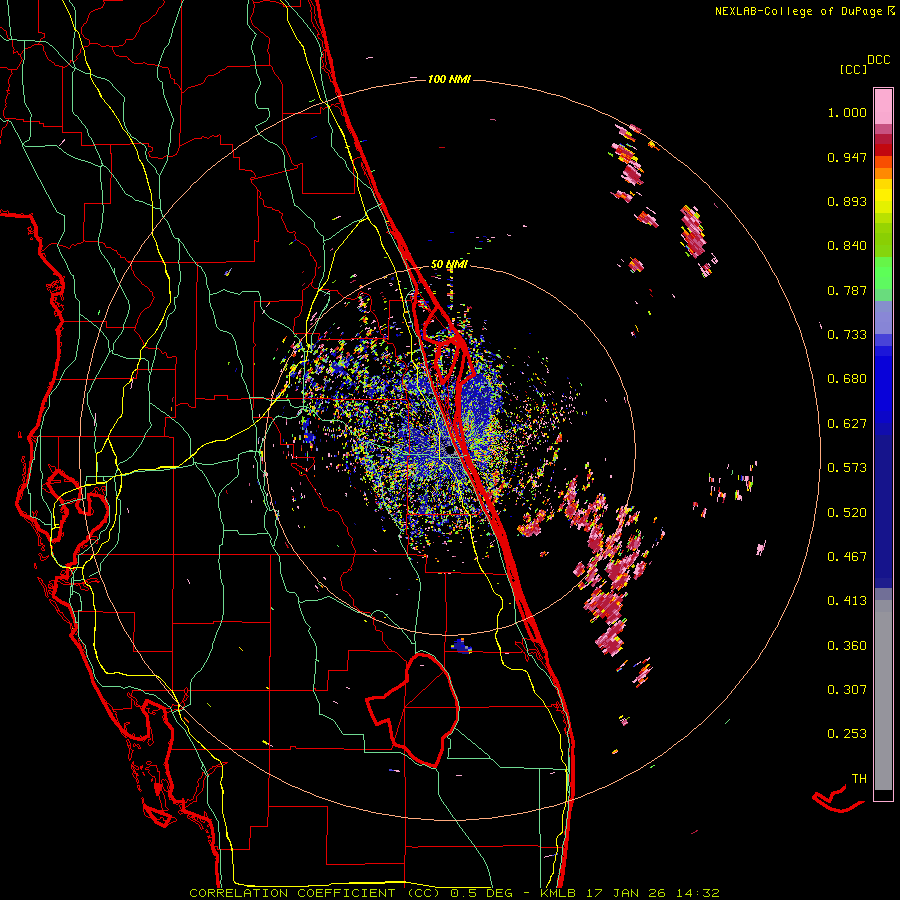
Task: Select the 0.413 colorbar value
Action: [x=847, y=601]
